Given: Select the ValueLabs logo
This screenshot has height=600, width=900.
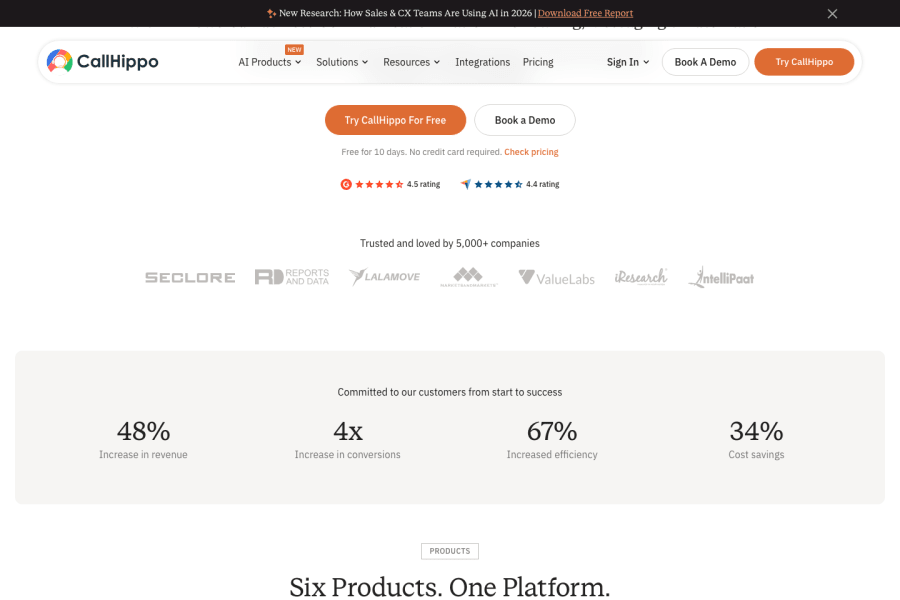Looking at the screenshot, I should 556,277.
